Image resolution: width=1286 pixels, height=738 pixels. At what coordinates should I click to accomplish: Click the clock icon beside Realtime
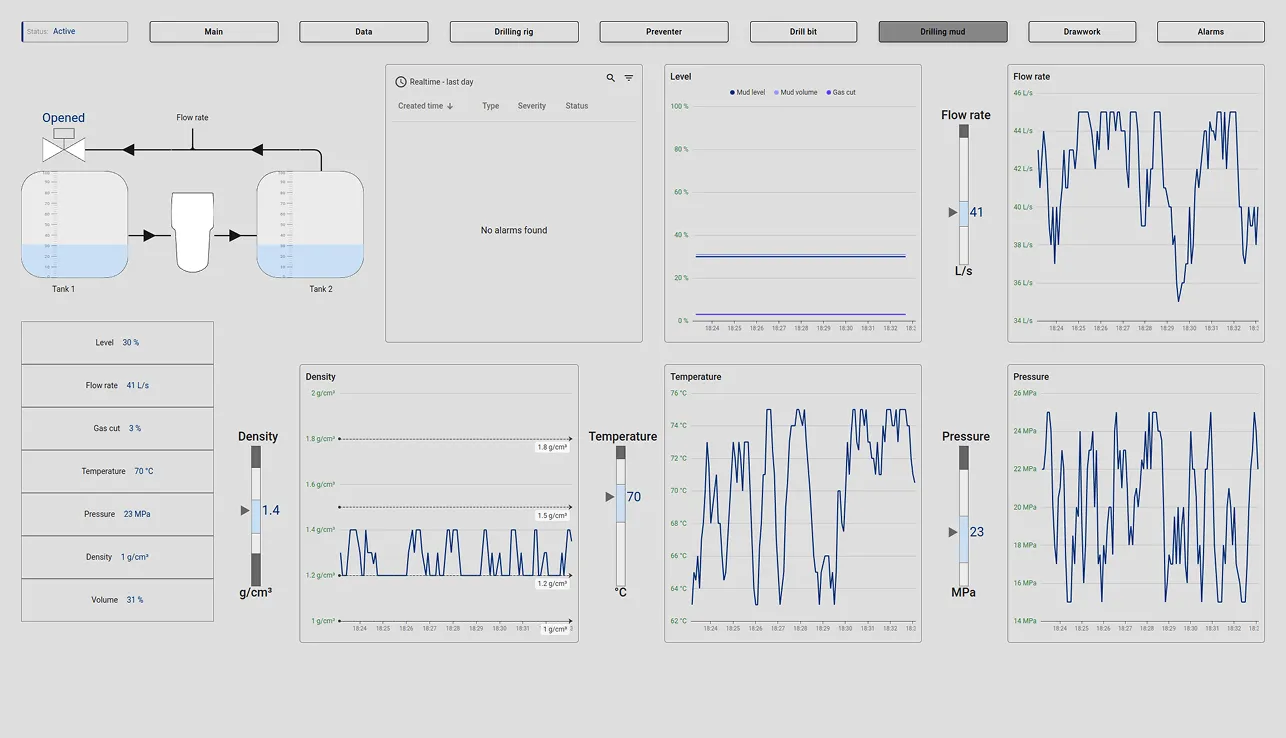point(401,82)
